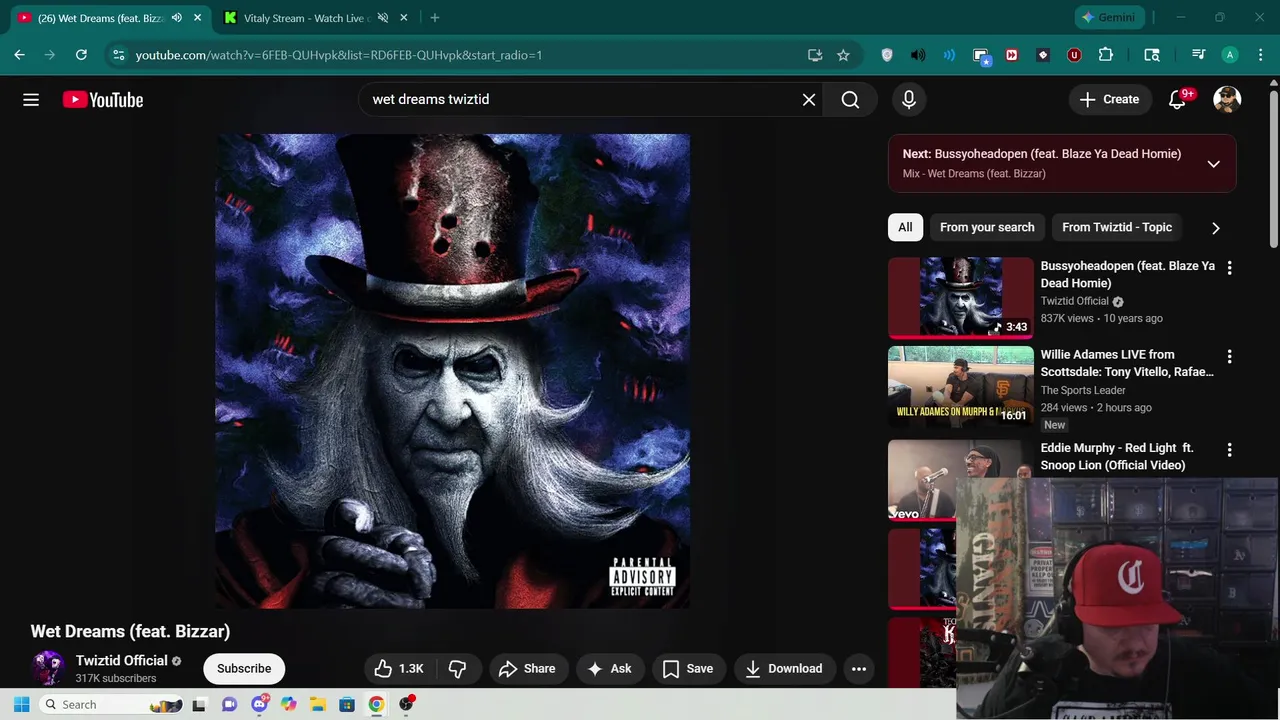Clear the search query with X
Viewport: 1280px width, 720px height.
(x=809, y=100)
